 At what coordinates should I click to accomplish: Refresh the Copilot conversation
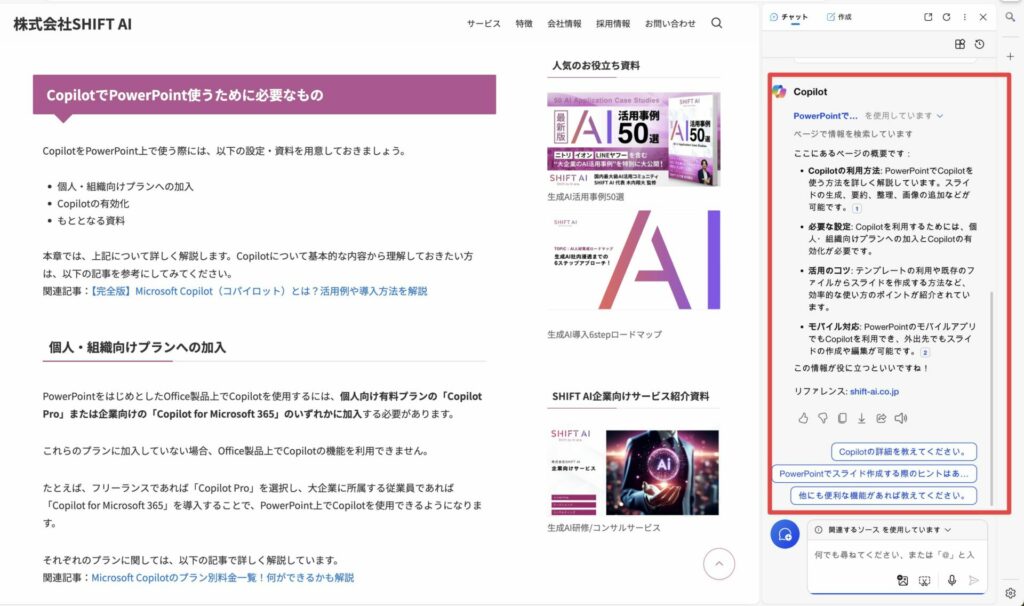946,17
